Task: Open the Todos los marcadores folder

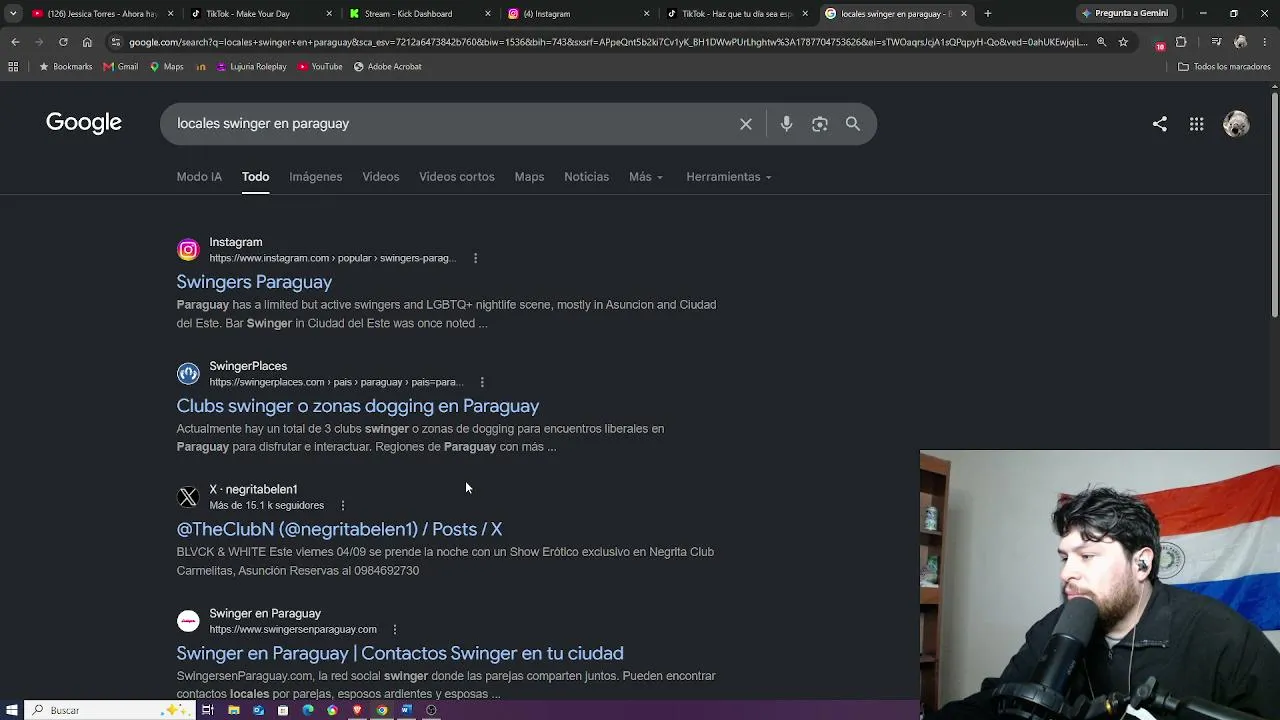Action: (x=1224, y=67)
